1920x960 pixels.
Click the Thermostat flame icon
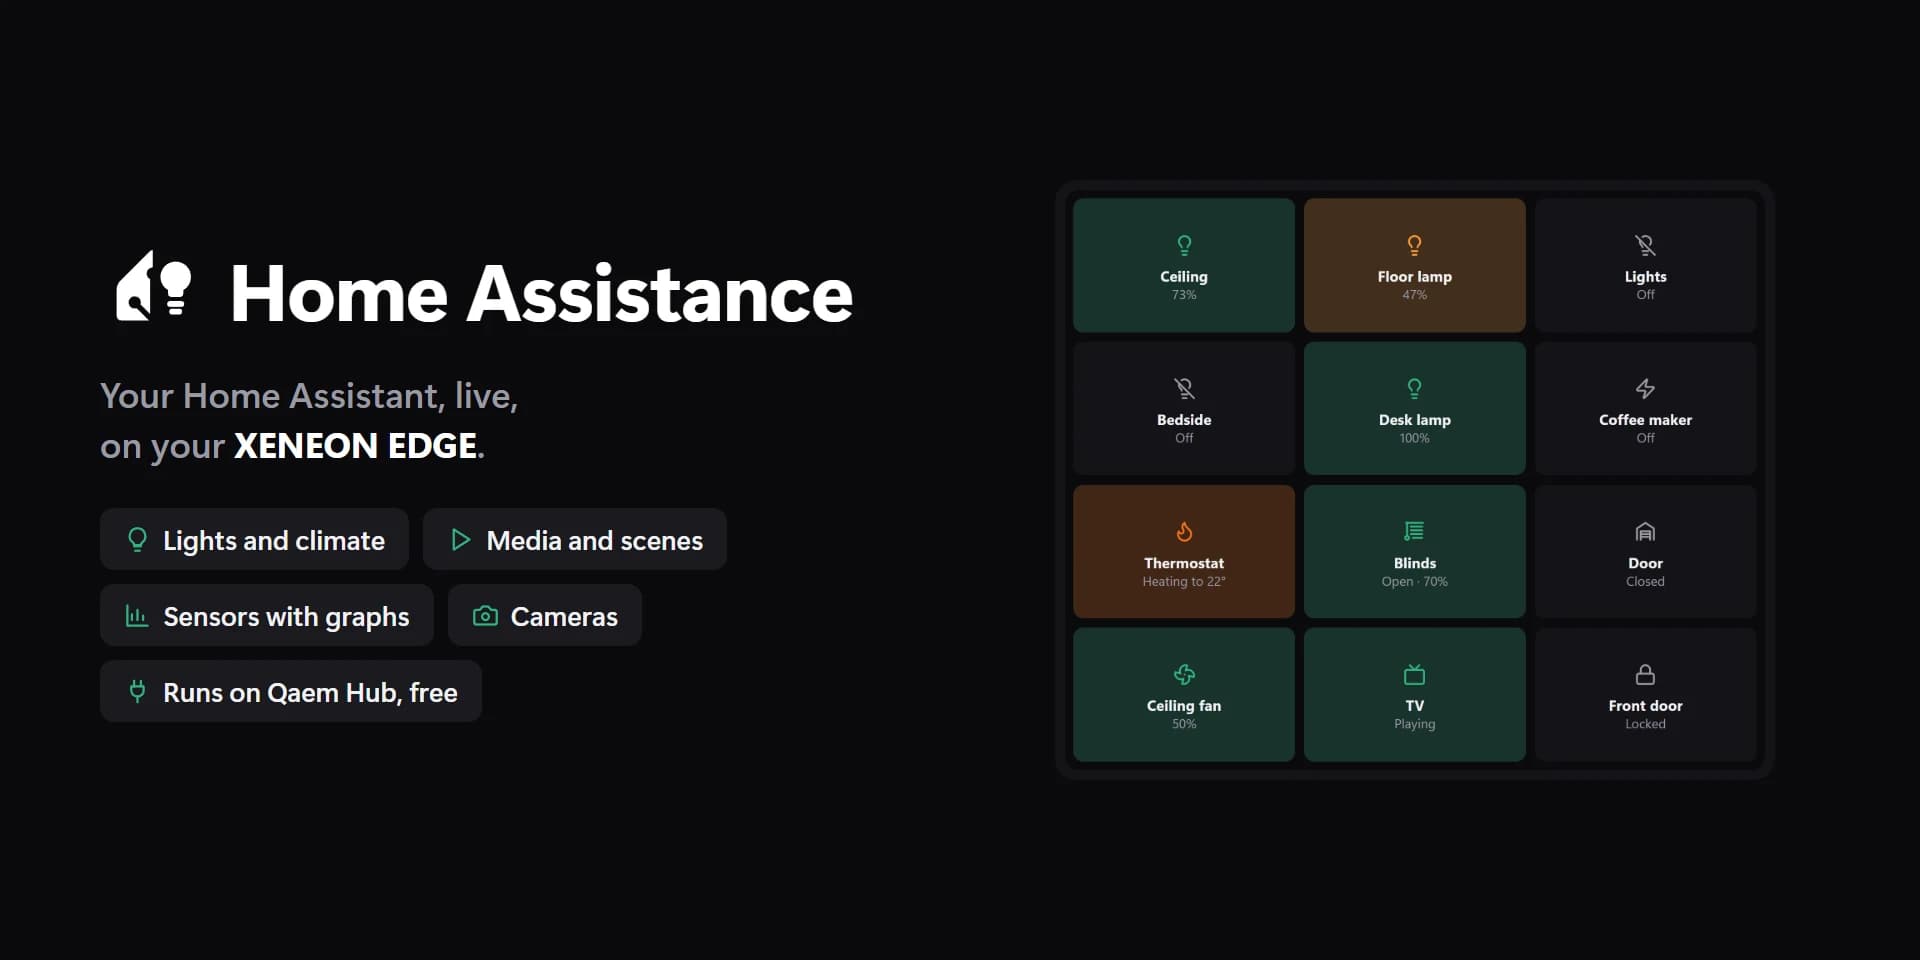tap(1184, 531)
